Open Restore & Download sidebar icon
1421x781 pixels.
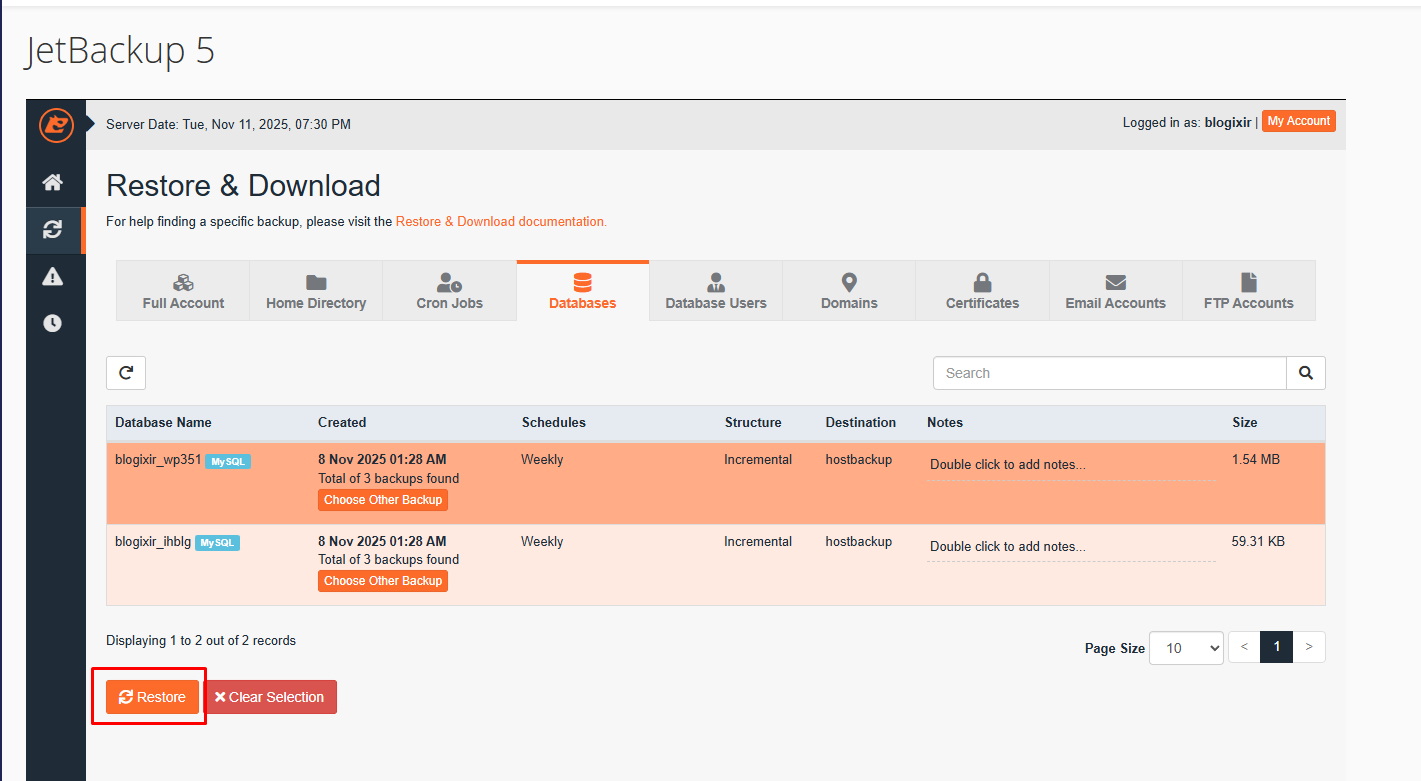[x=53, y=230]
